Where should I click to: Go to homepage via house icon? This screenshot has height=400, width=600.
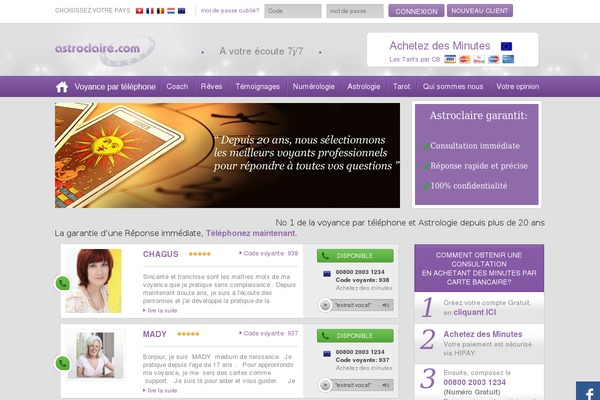pos(62,87)
